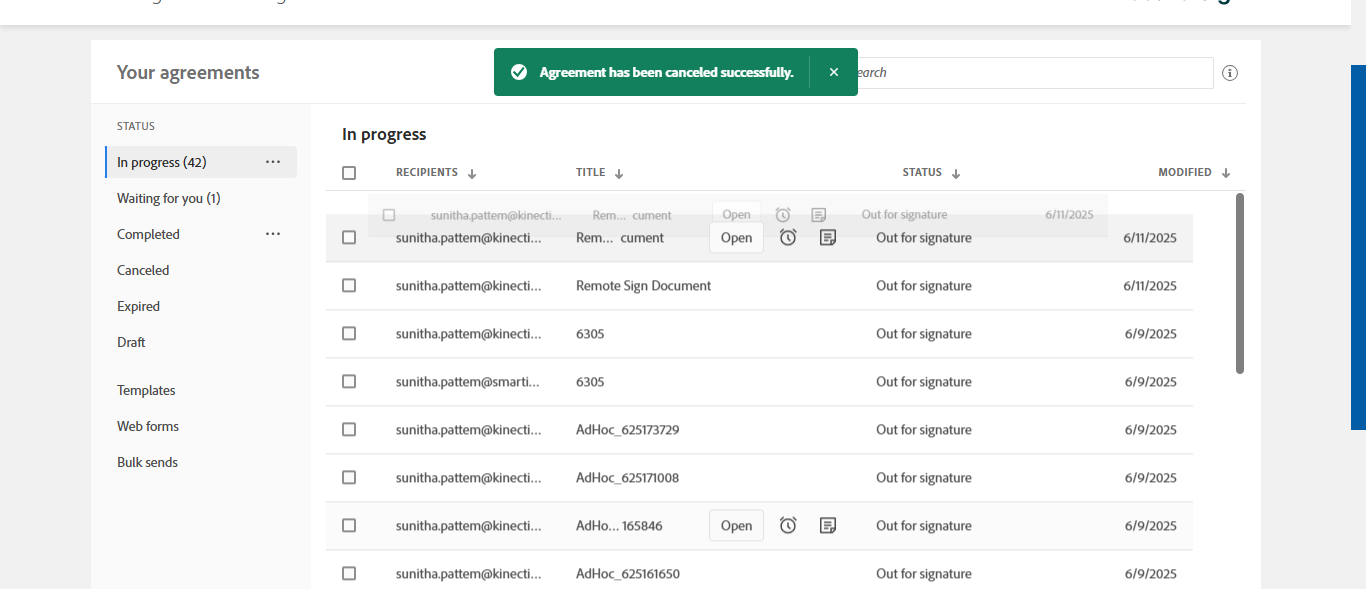Viewport: 1366px width, 589px height.
Task: Open the Templates link in sidebar
Action: pyautogui.click(x=146, y=390)
